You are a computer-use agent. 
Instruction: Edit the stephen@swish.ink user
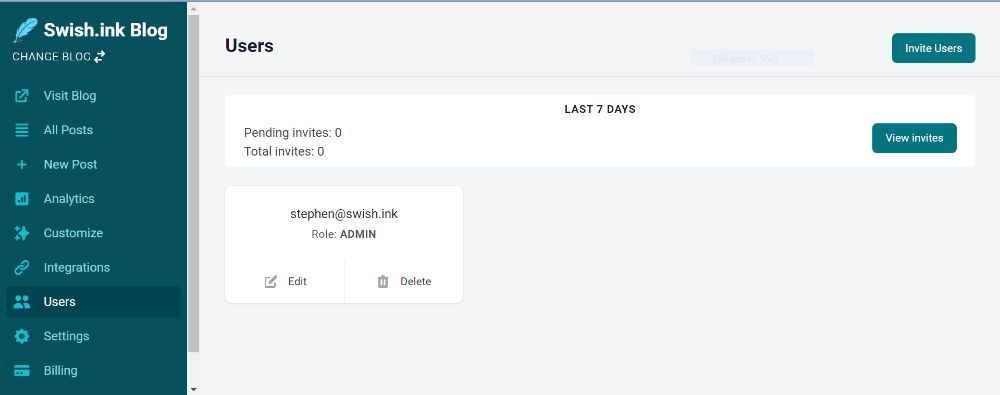click(x=285, y=281)
